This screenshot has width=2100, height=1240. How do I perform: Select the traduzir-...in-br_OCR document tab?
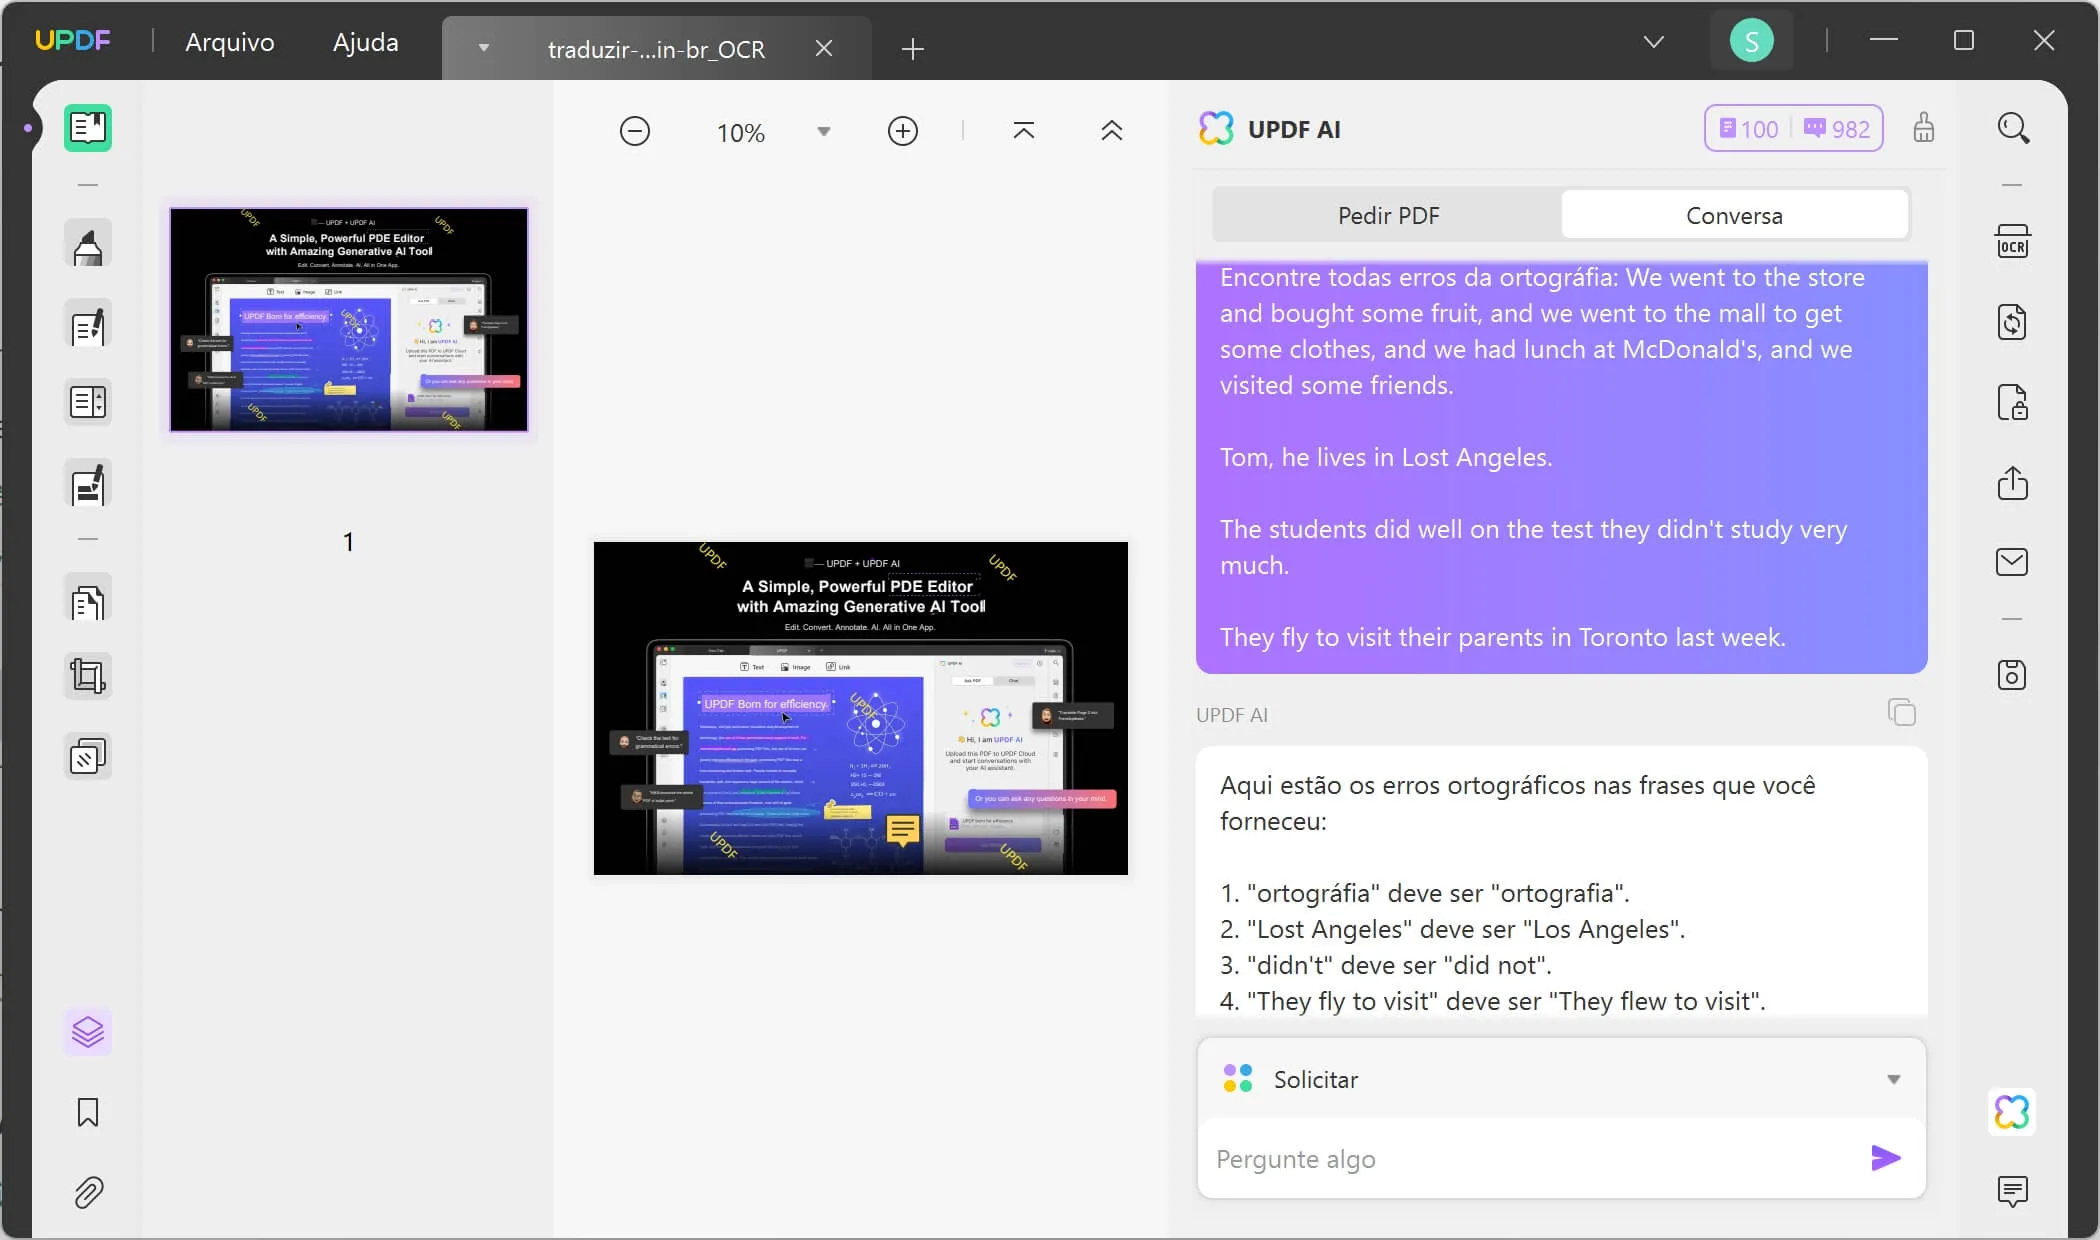(x=656, y=49)
